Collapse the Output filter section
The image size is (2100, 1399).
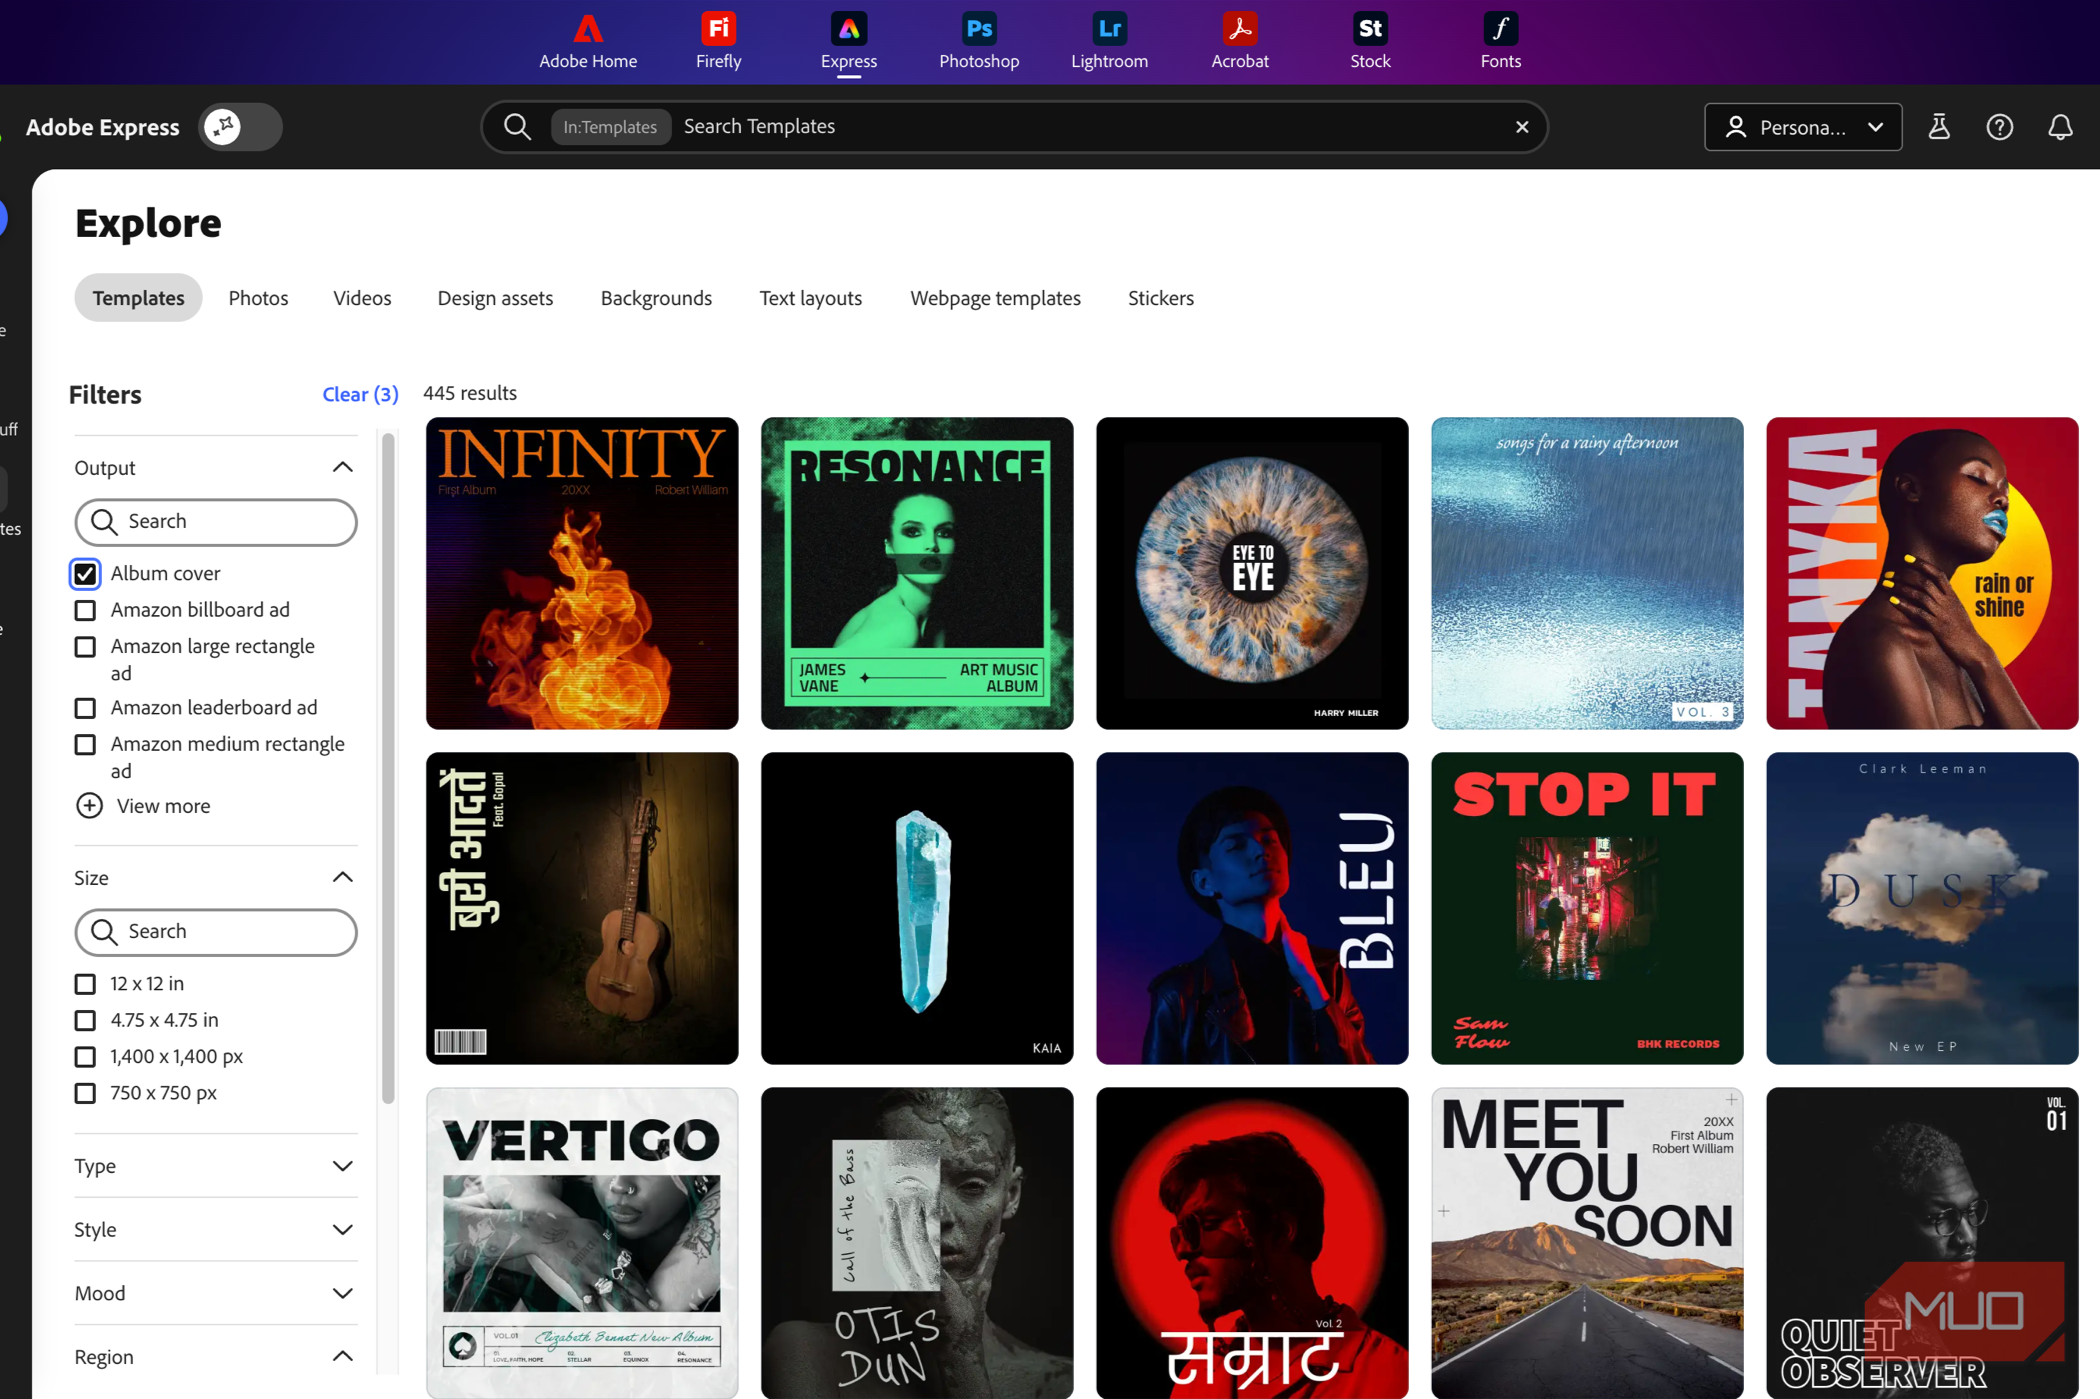[x=342, y=468]
